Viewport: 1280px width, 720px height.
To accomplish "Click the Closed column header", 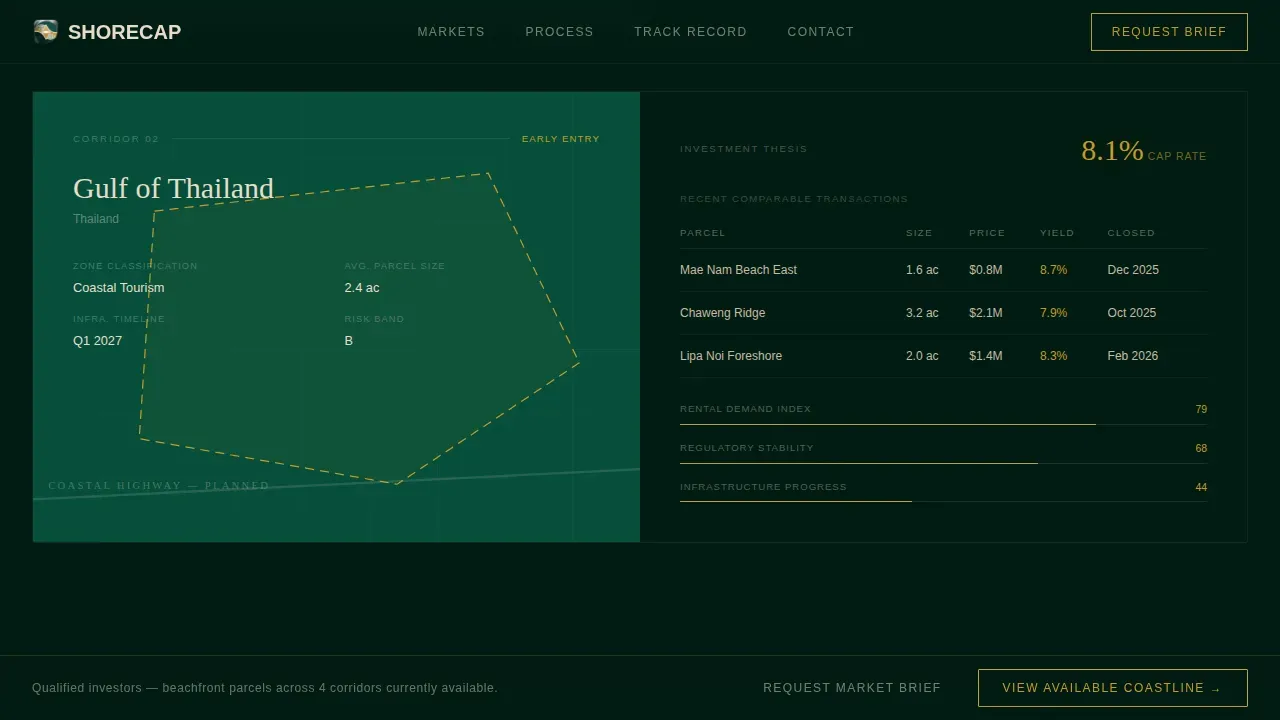I will (x=1131, y=233).
